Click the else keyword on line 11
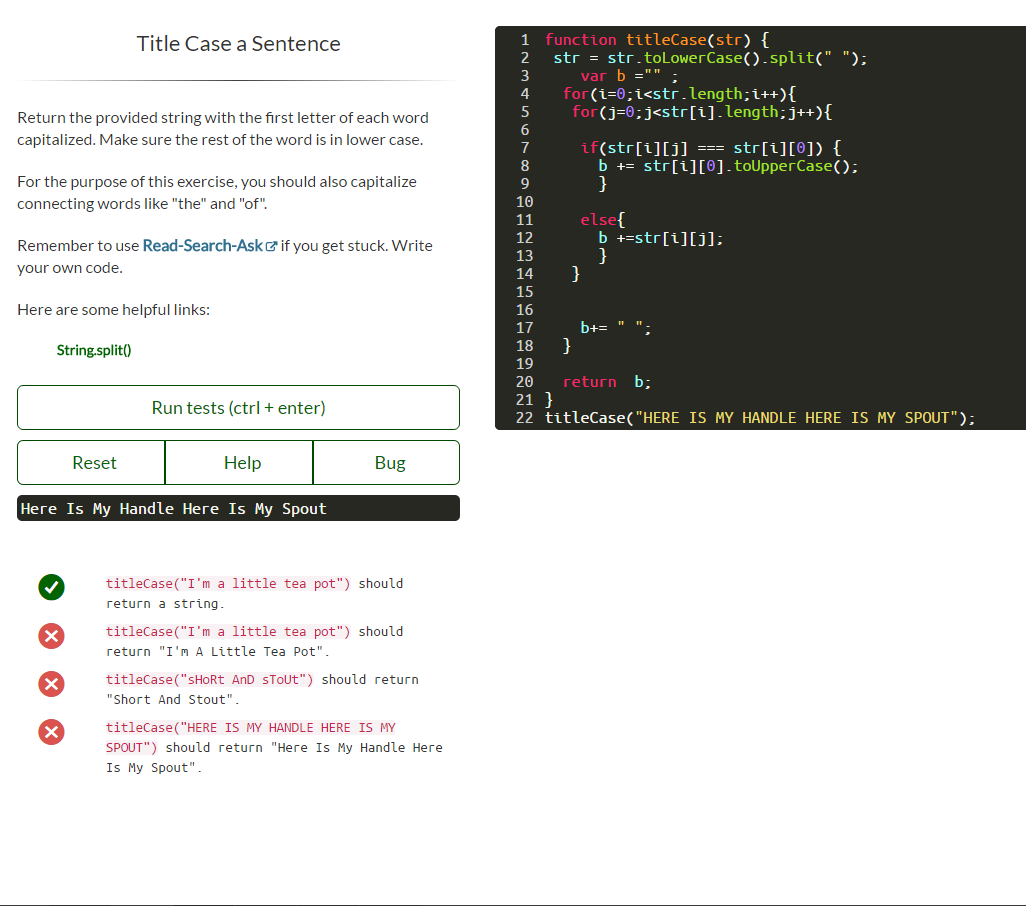The image size is (1026, 906). (x=599, y=220)
